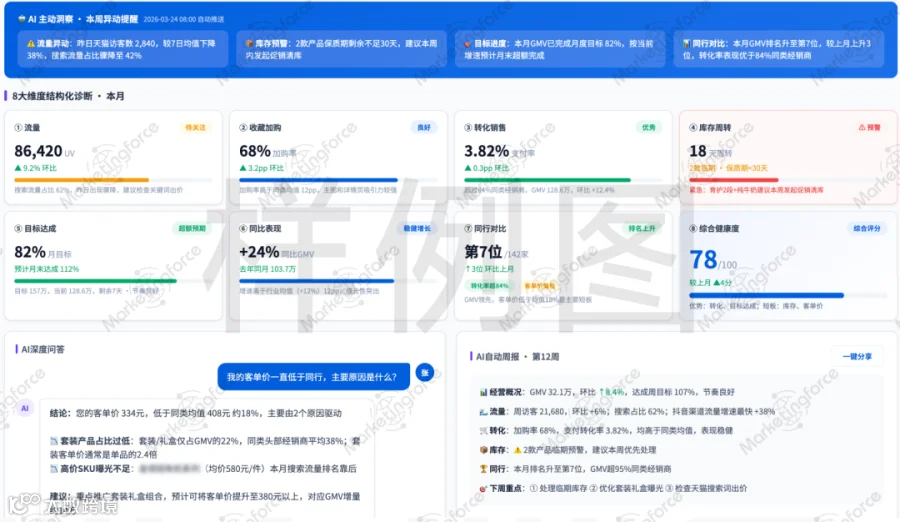
Task: Click the green 8.4% value in 经营概况 row
Action: pyautogui.click(x=612, y=392)
